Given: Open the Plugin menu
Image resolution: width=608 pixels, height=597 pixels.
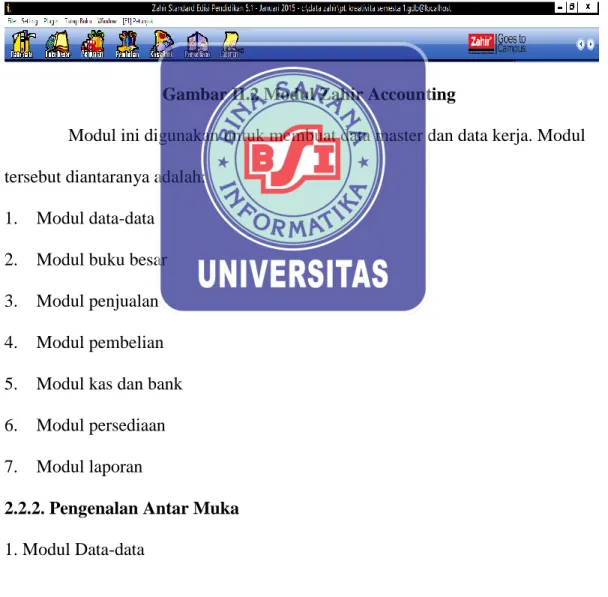Looking at the screenshot, I should click(x=51, y=21).
